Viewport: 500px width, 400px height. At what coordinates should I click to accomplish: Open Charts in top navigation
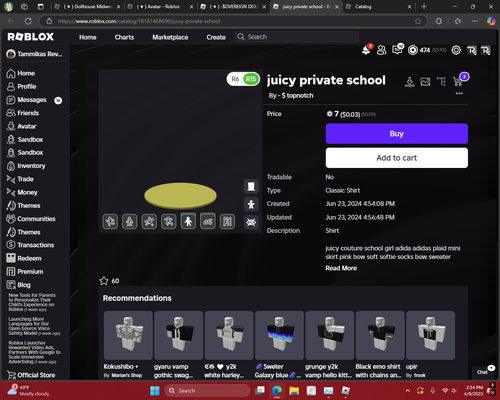coord(124,37)
